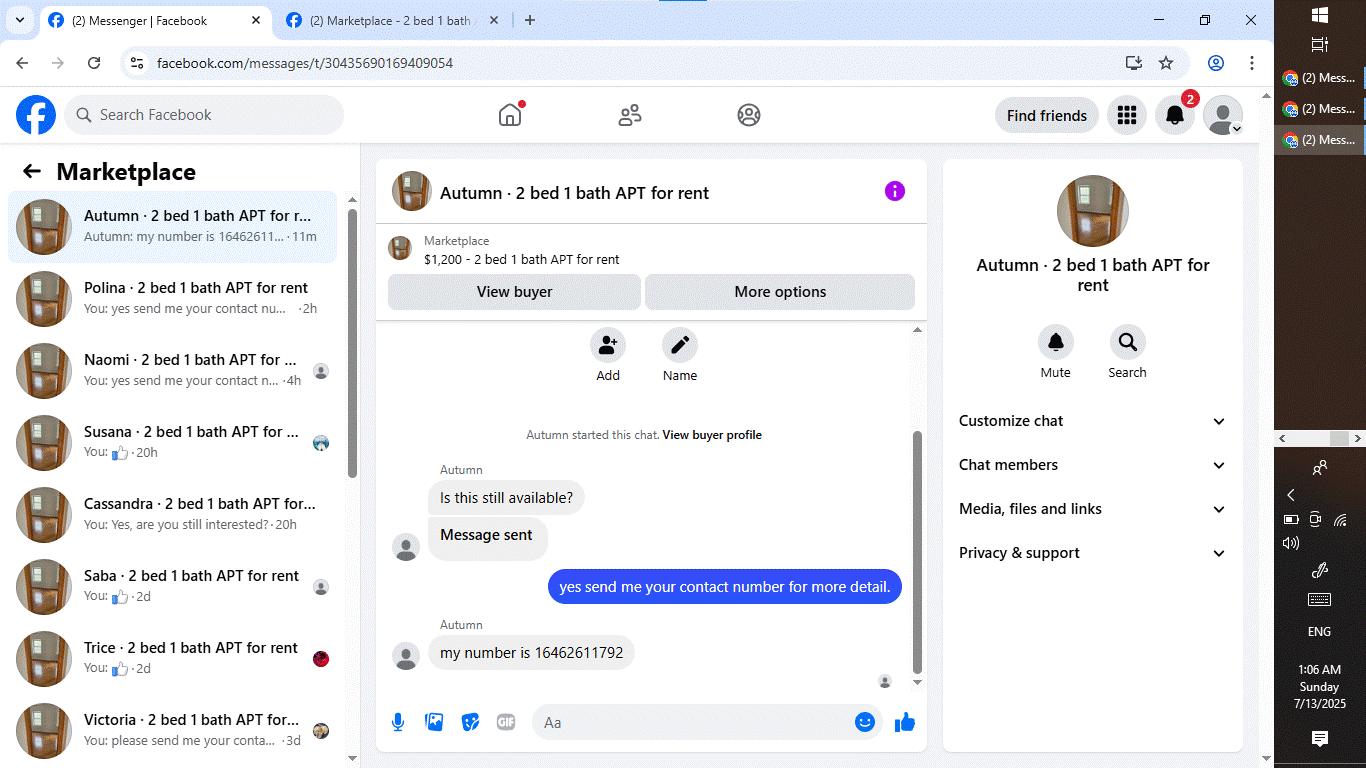This screenshot has height=768, width=1366.
Task: Open $1,200 listing link in header
Action: [x=521, y=259]
